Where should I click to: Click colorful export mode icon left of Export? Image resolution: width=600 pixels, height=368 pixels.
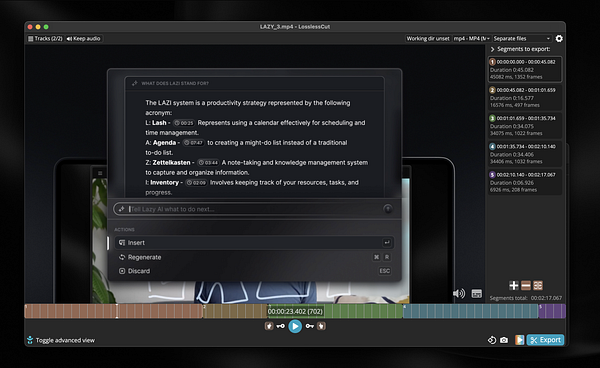pos(519,340)
